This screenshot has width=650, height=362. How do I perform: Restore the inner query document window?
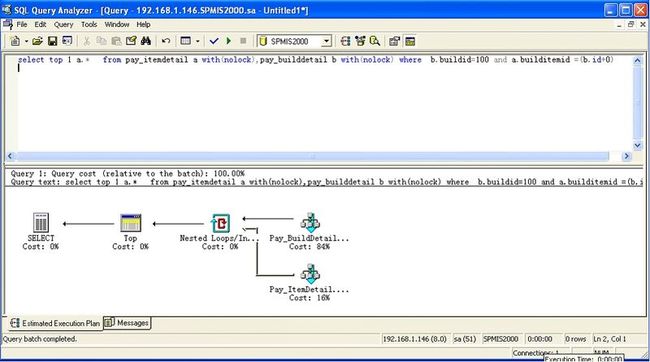tap(631, 25)
